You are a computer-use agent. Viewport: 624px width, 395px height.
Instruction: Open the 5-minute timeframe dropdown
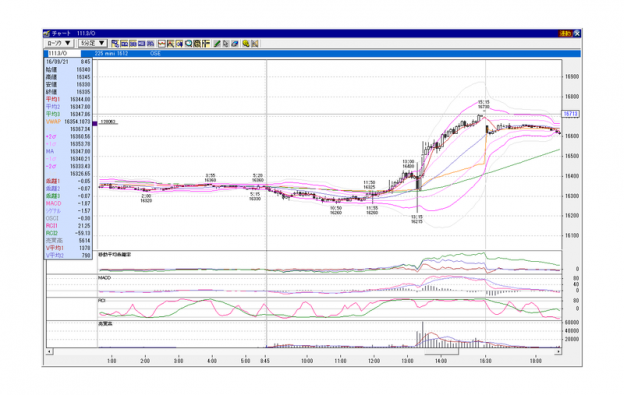pos(92,43)
